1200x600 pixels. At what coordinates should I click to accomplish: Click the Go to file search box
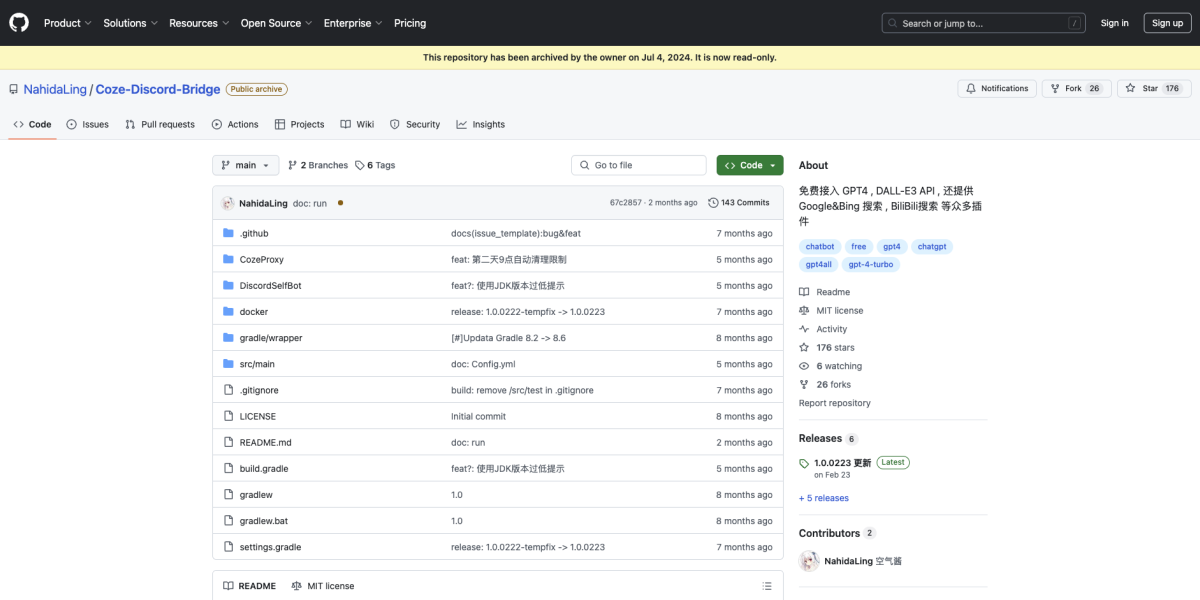(638, 164)
